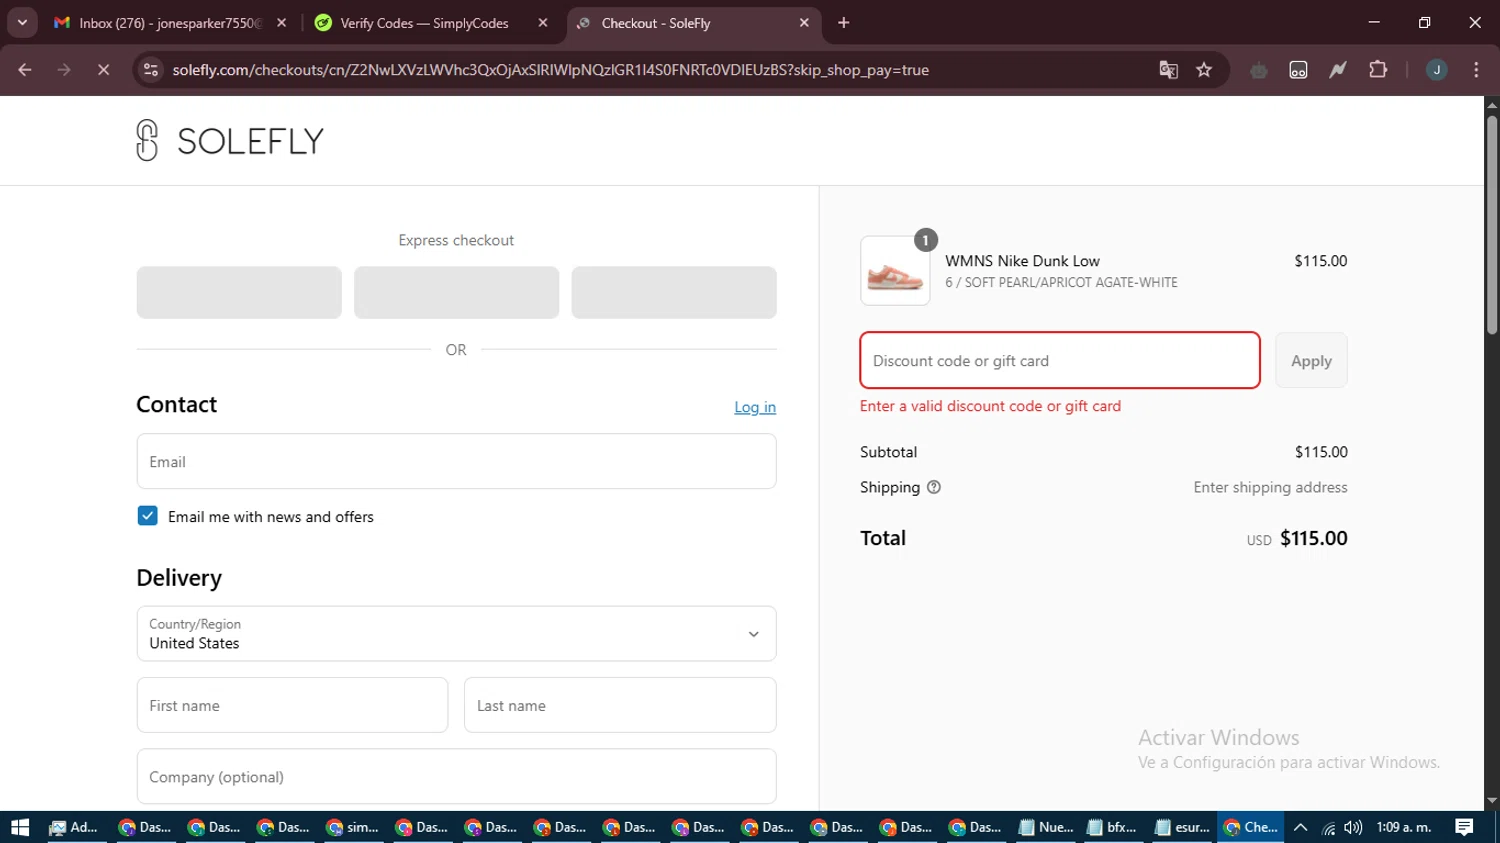1500x843 pixels.
Task: Open the 'bfx...' notepad taskbar item
Action: coord(1113,827)
